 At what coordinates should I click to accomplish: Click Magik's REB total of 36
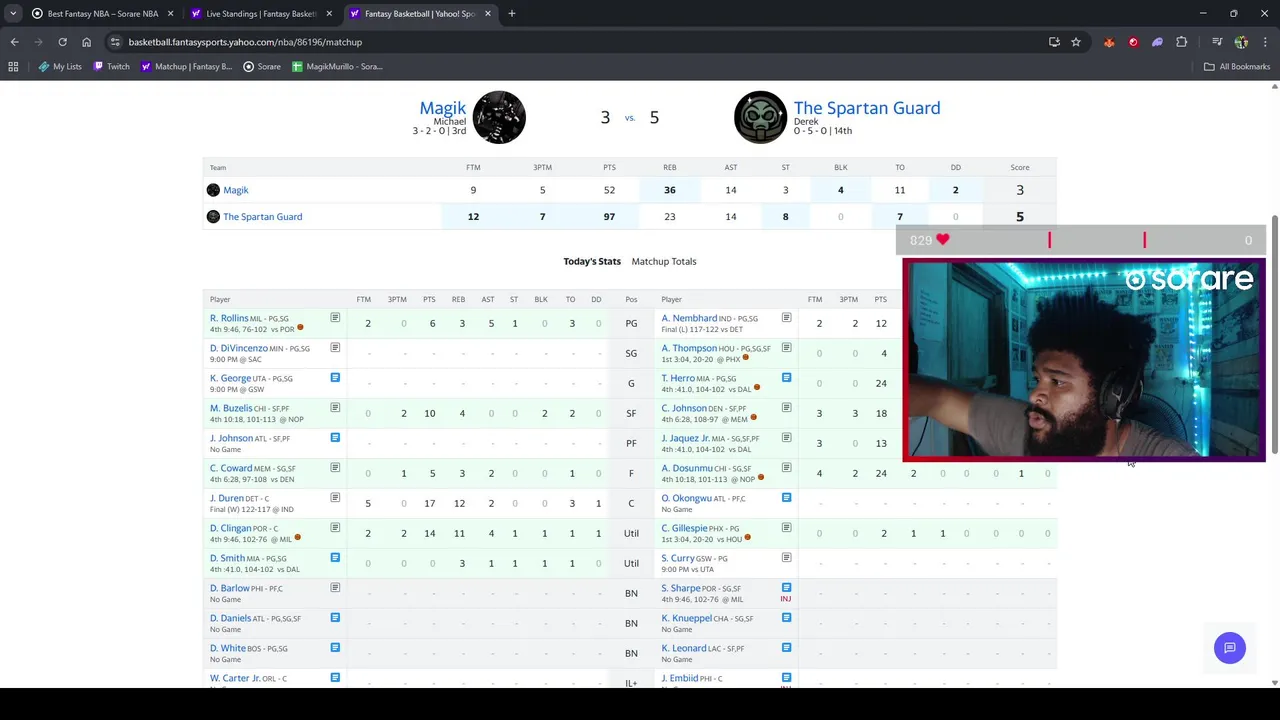tap(670, 190)
